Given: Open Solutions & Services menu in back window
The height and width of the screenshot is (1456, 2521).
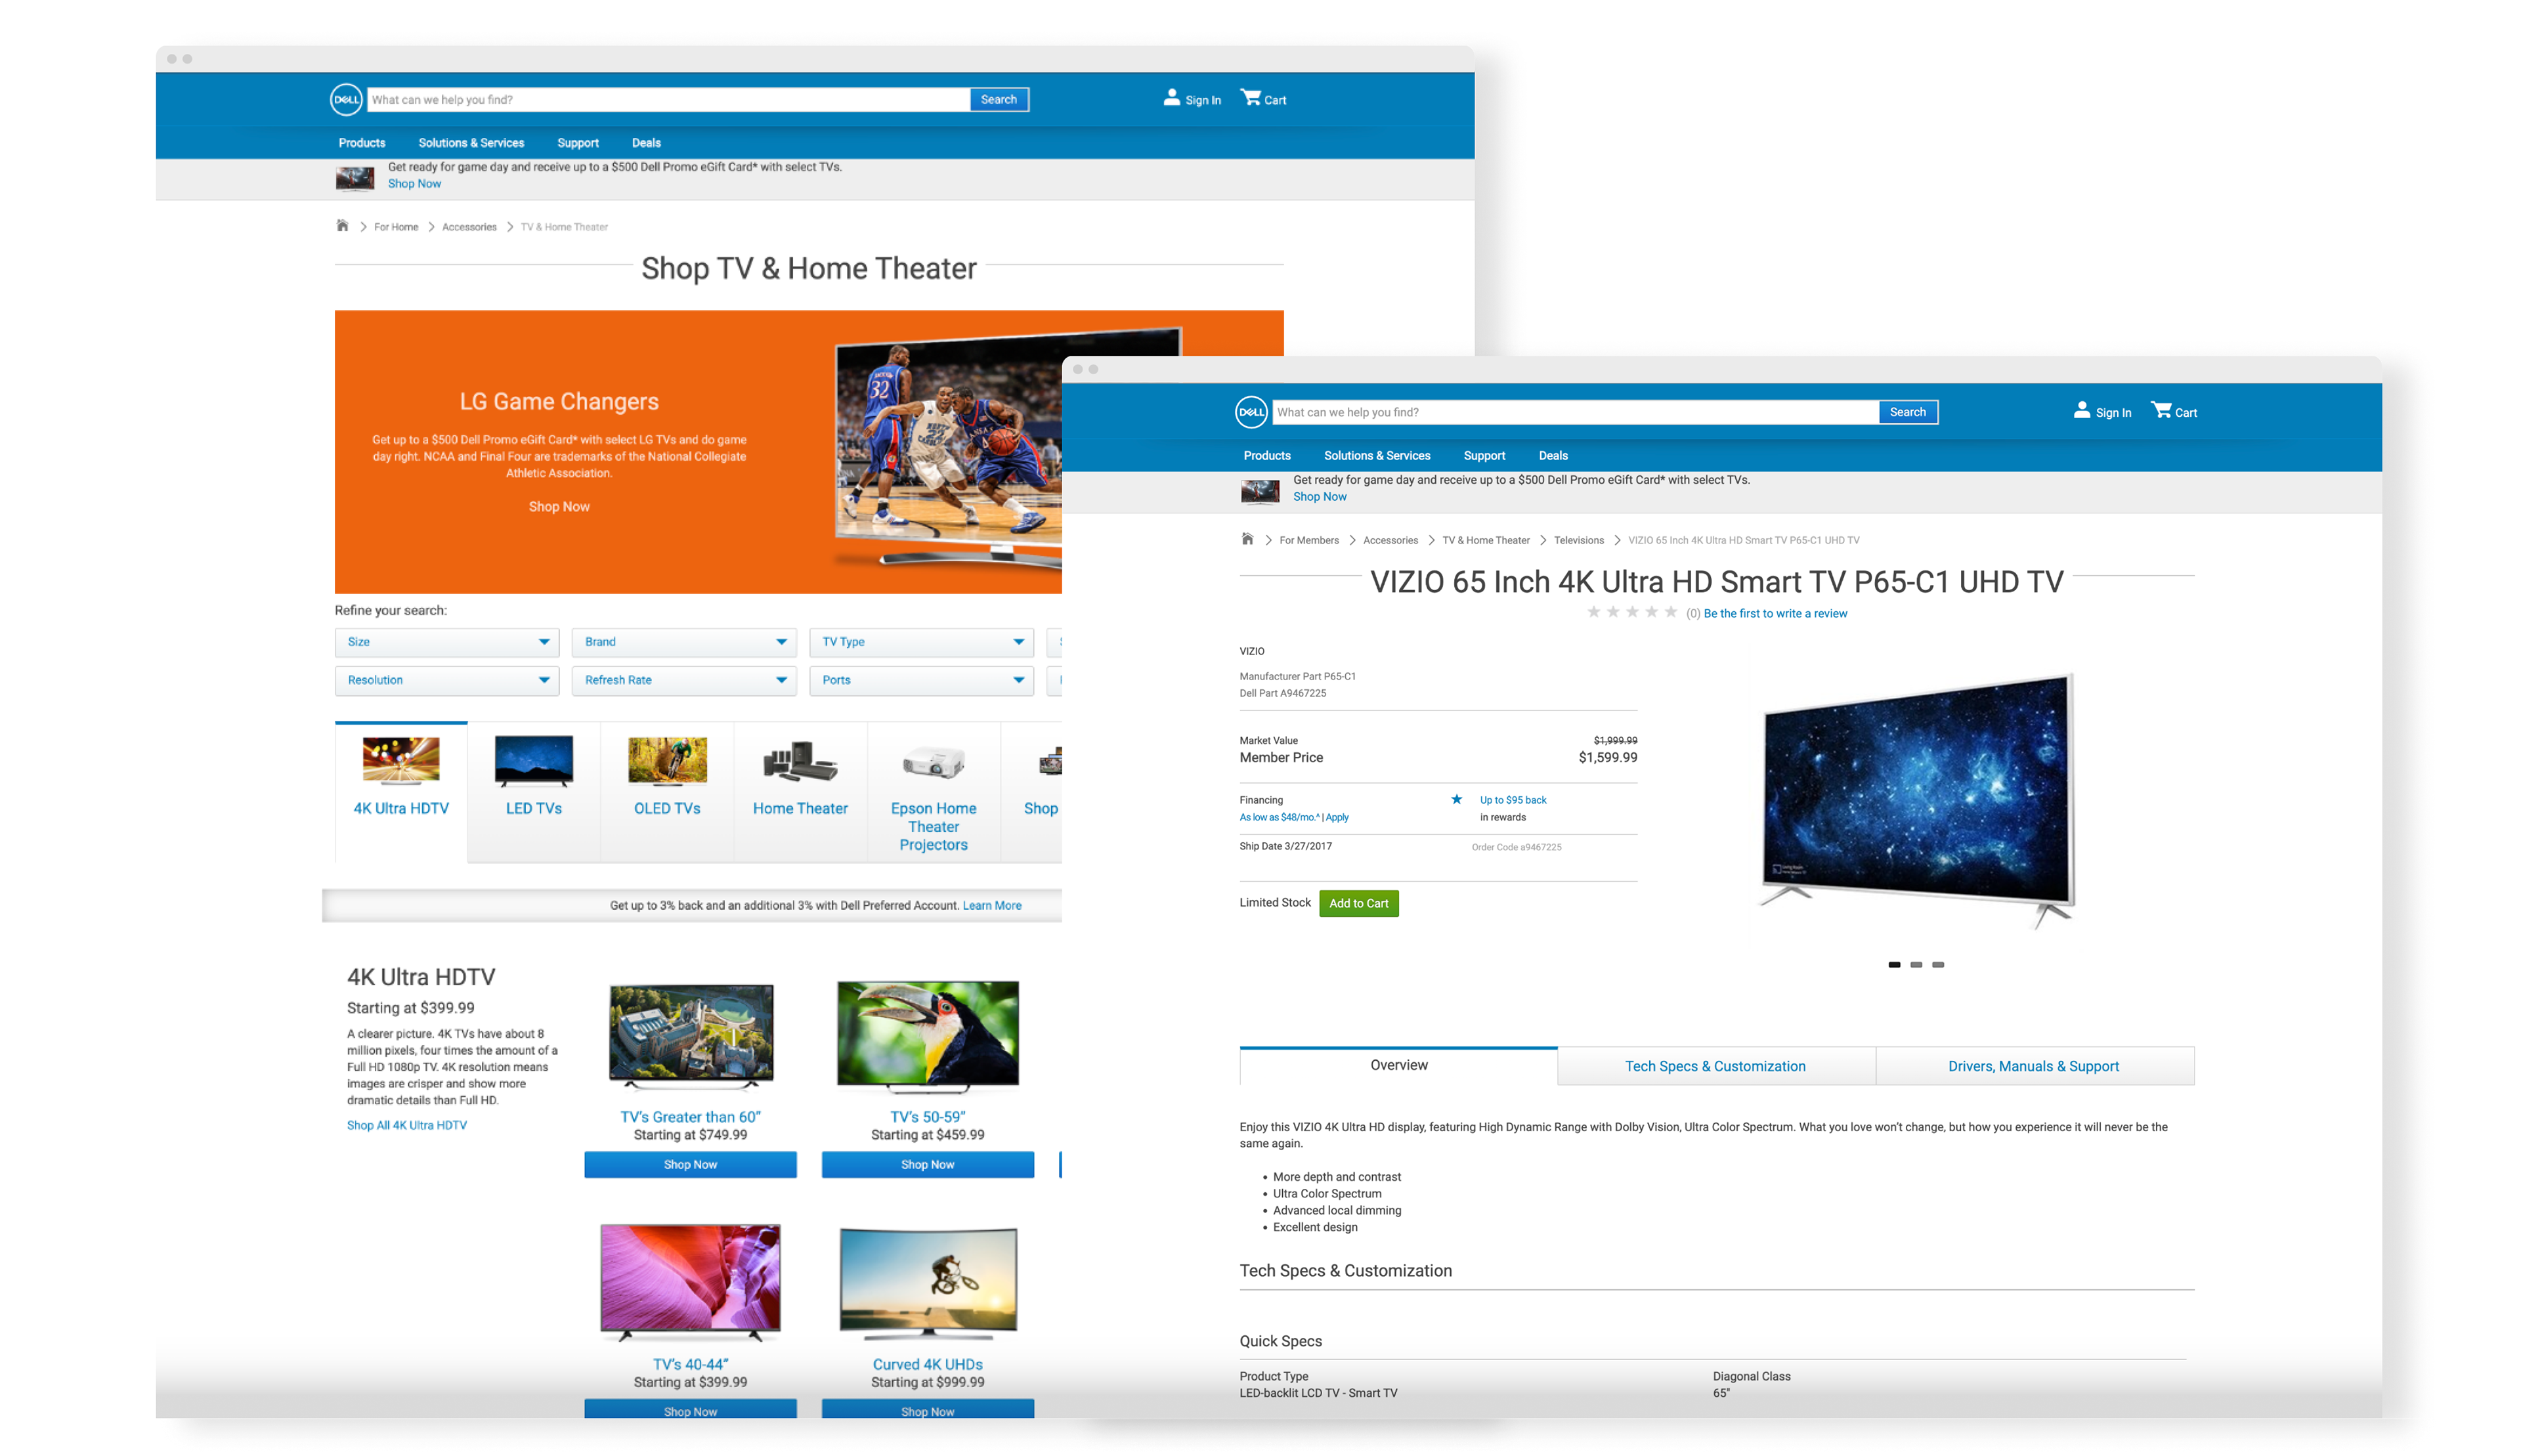Looking at the screenshot, I should click(471, 143).
